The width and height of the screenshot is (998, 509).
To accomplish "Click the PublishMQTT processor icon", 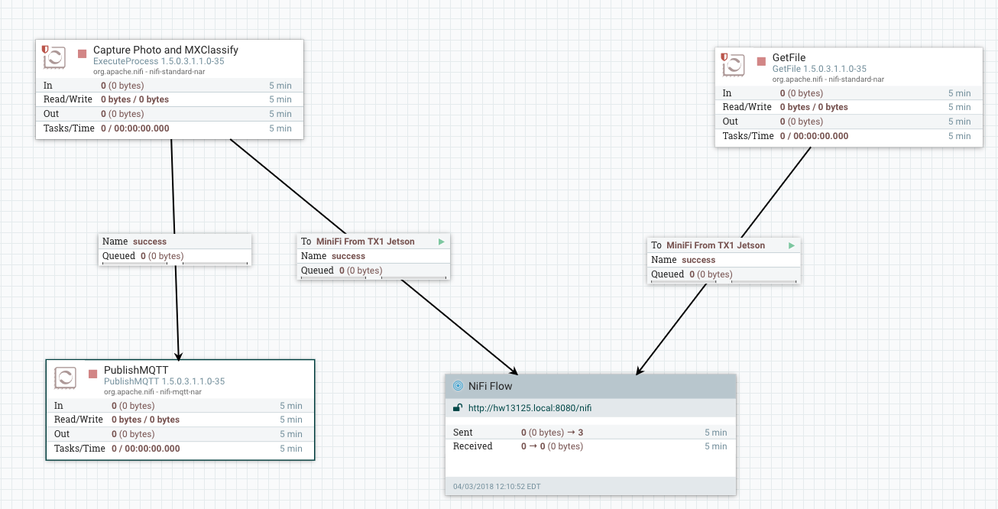I will [x=65, y=377].
